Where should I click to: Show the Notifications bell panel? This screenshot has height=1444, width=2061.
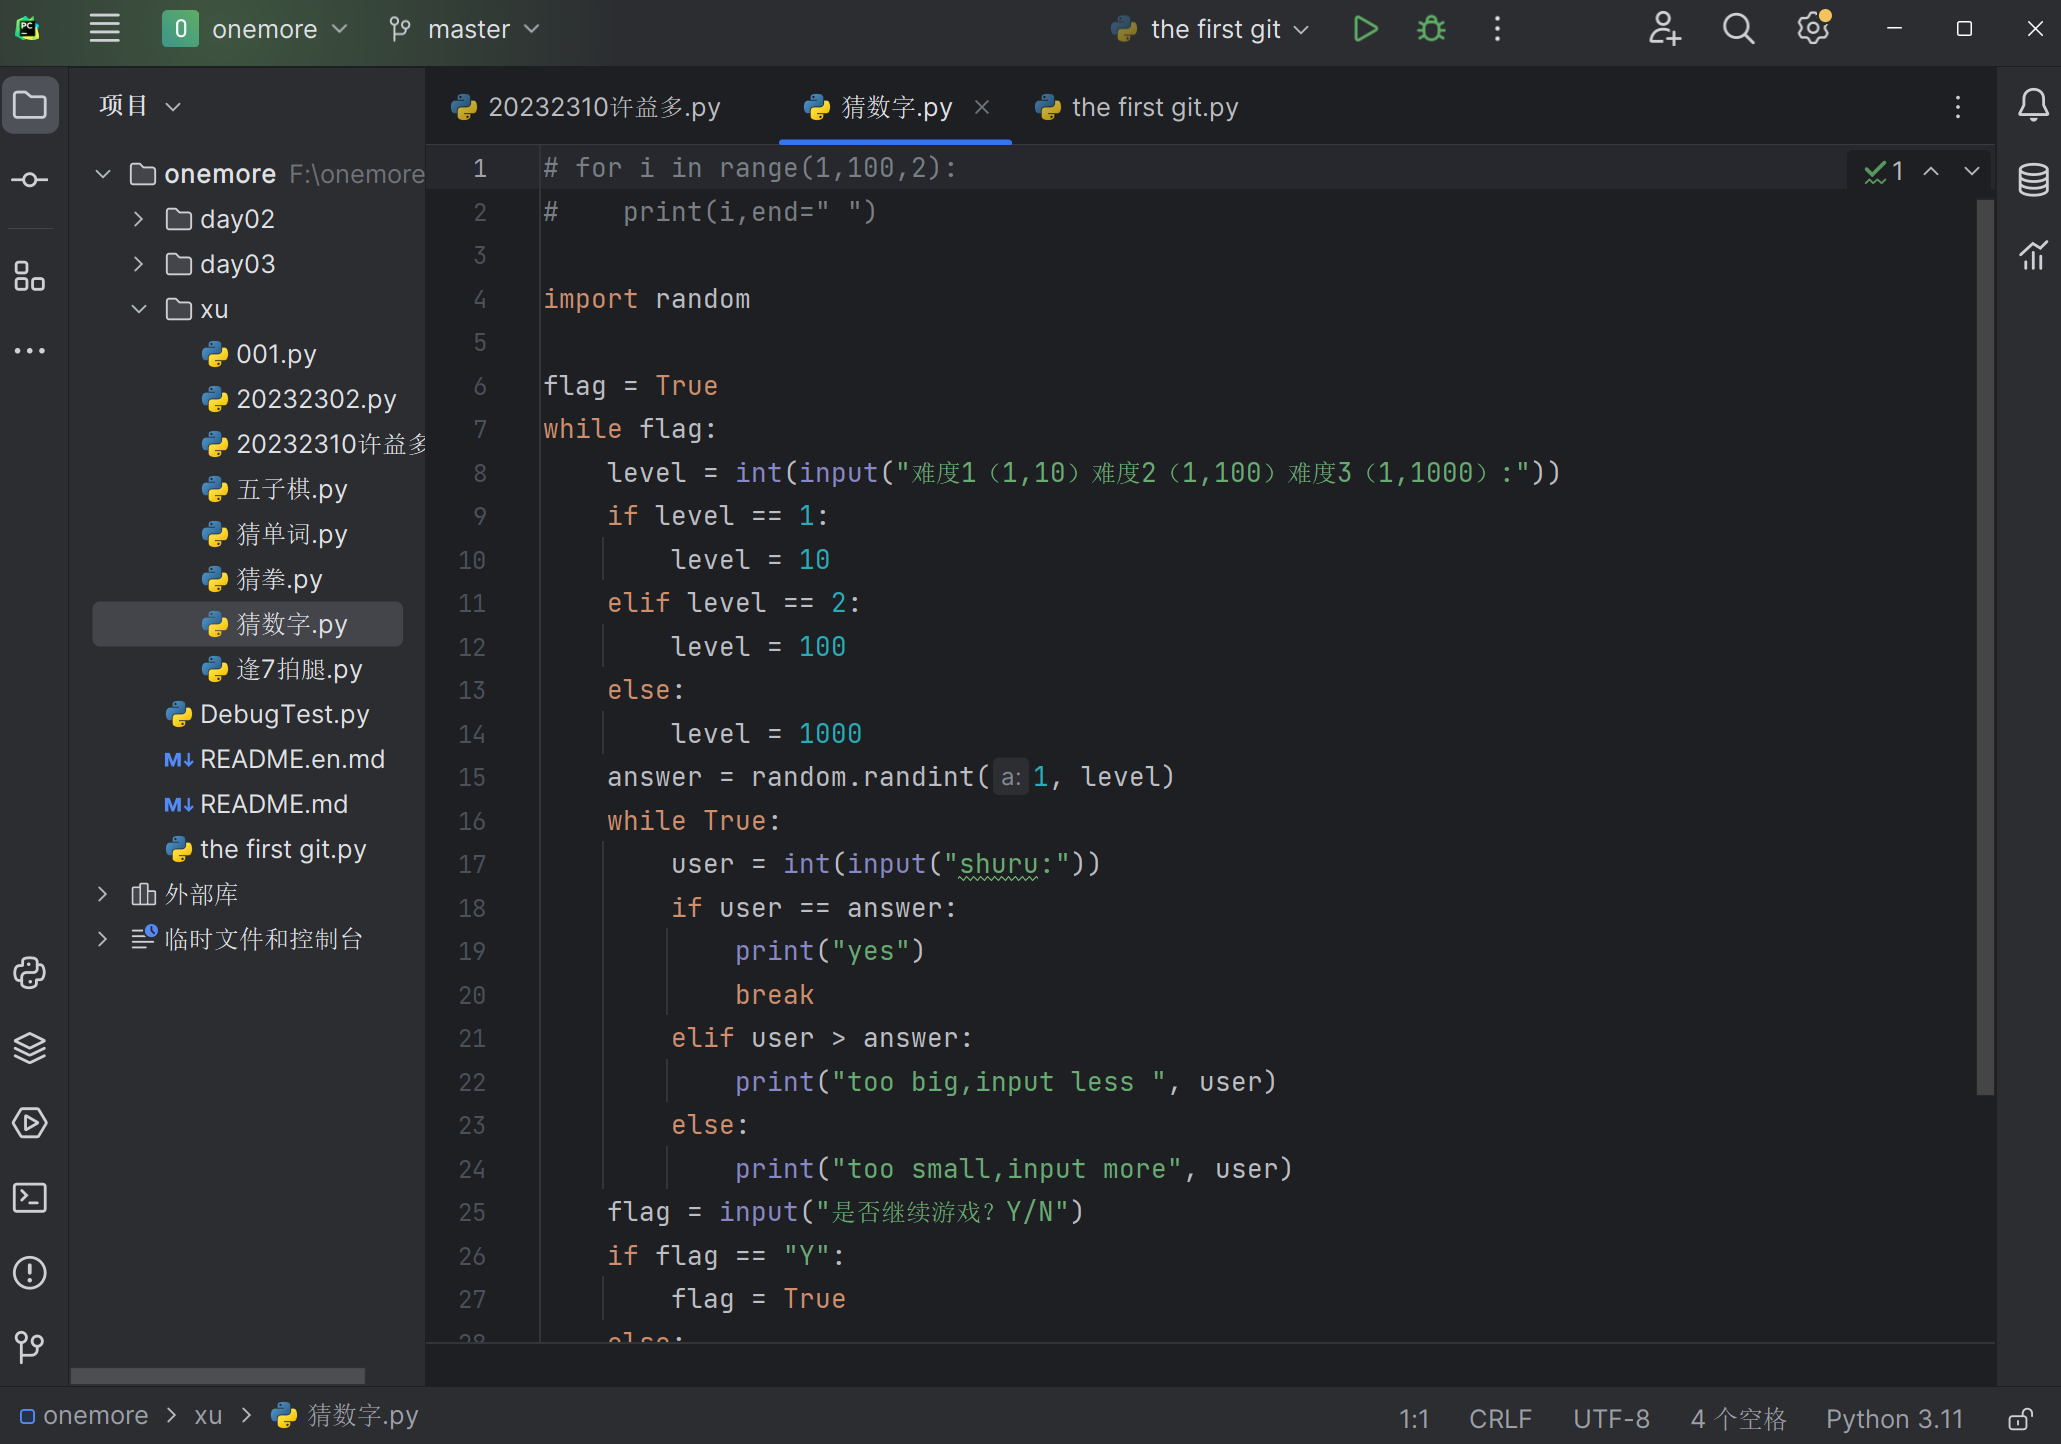(2033, 105)
